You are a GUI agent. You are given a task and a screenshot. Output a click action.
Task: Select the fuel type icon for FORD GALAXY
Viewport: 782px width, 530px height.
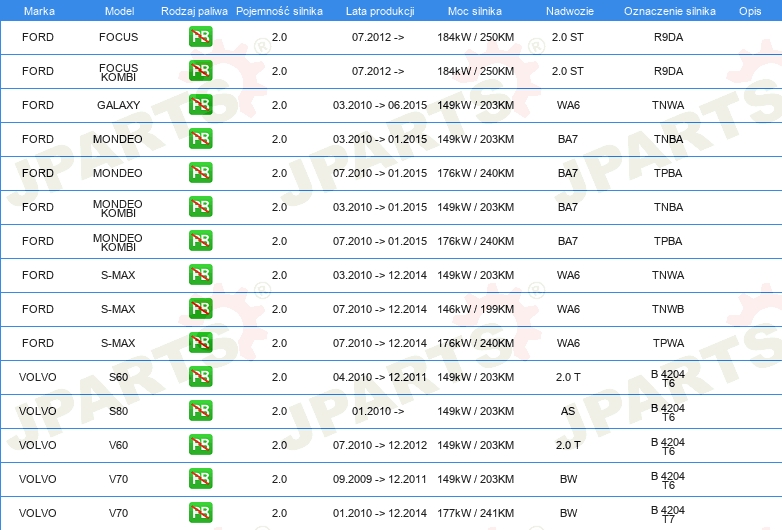(x=200, y=105)
